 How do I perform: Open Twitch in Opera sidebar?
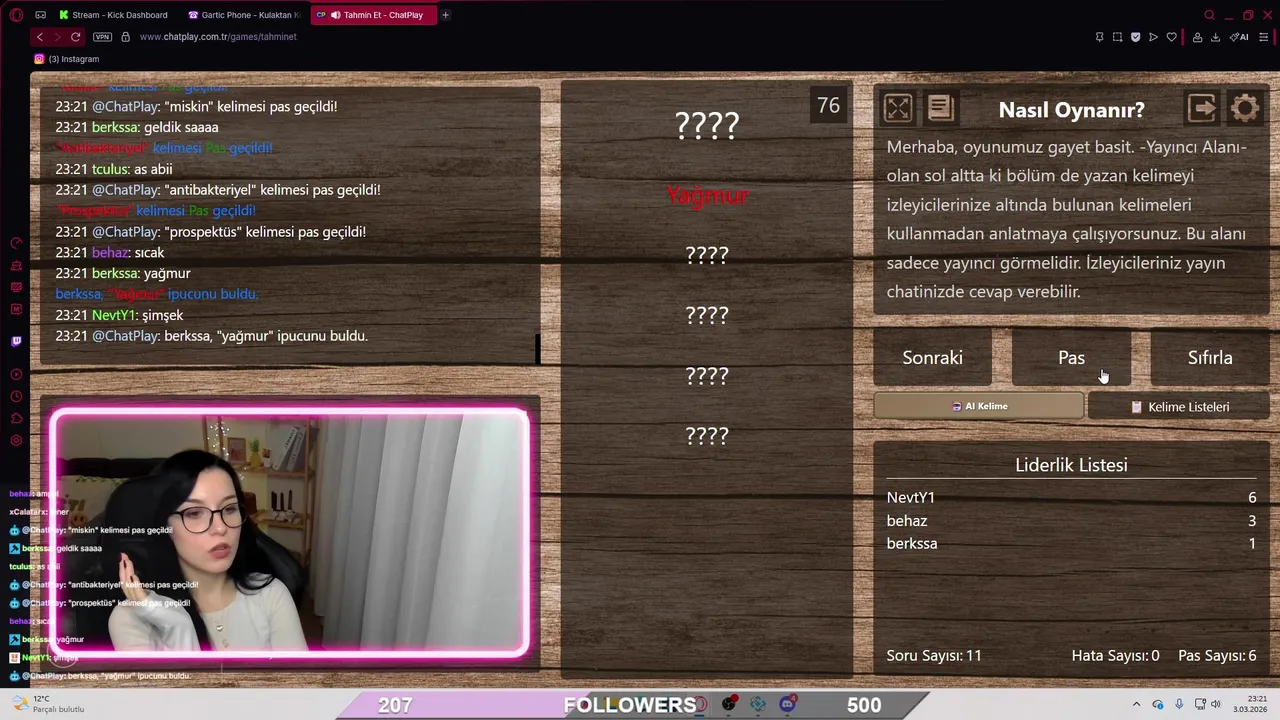click(x=16, y=341)
